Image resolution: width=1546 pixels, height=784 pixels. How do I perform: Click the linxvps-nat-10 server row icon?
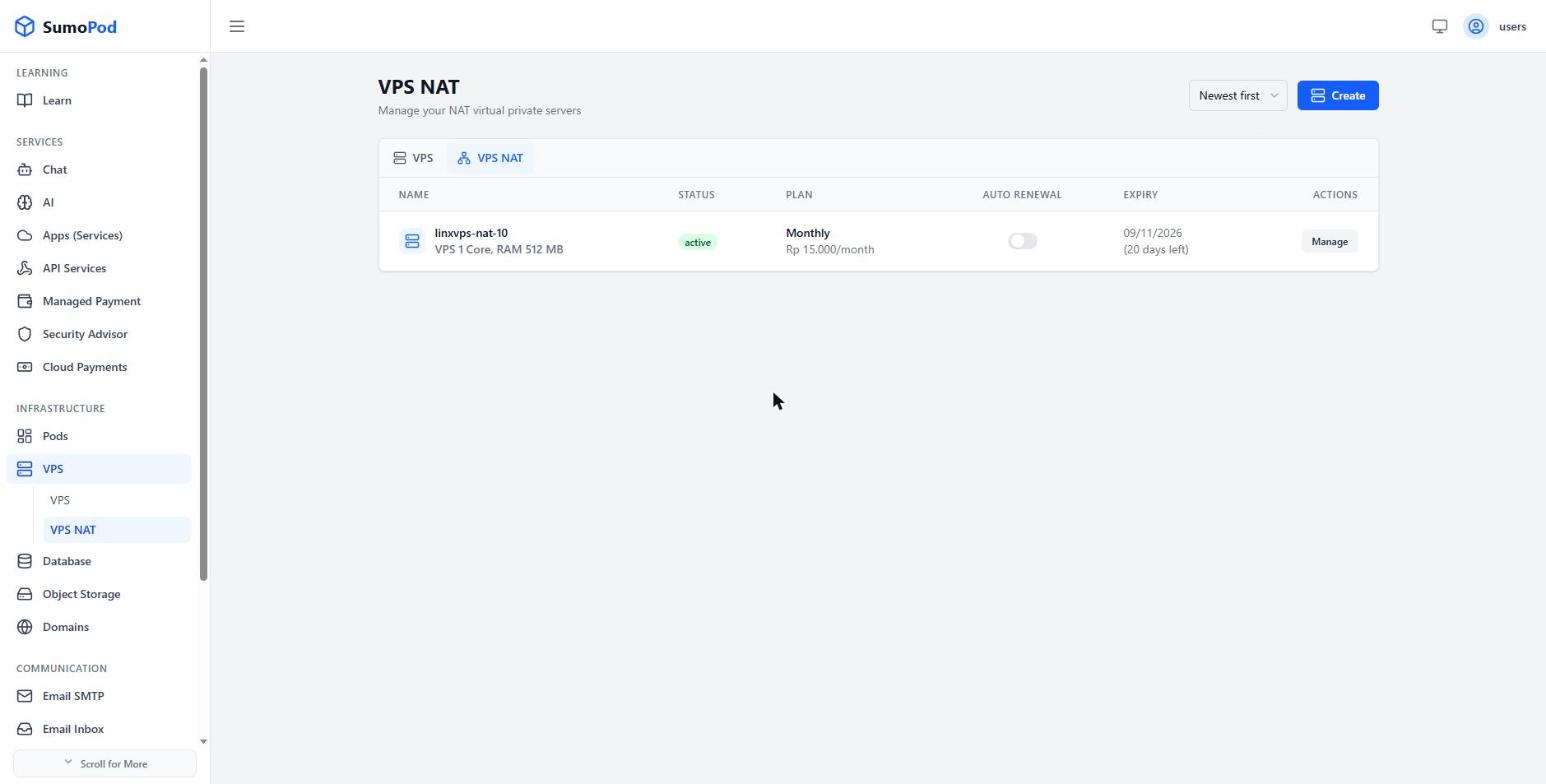pos(412,241)
